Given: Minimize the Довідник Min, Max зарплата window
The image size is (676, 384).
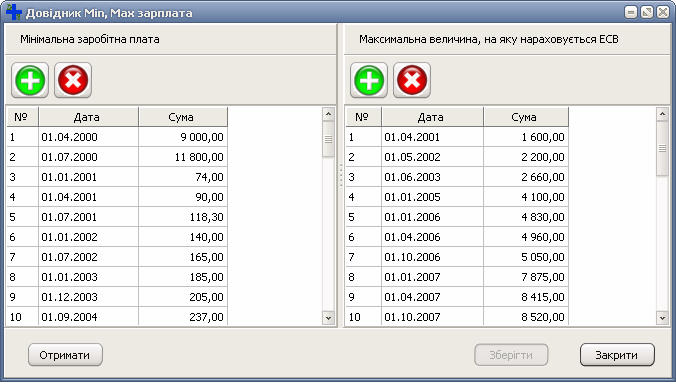Looking at the screenshot, I should coord(631,12).
